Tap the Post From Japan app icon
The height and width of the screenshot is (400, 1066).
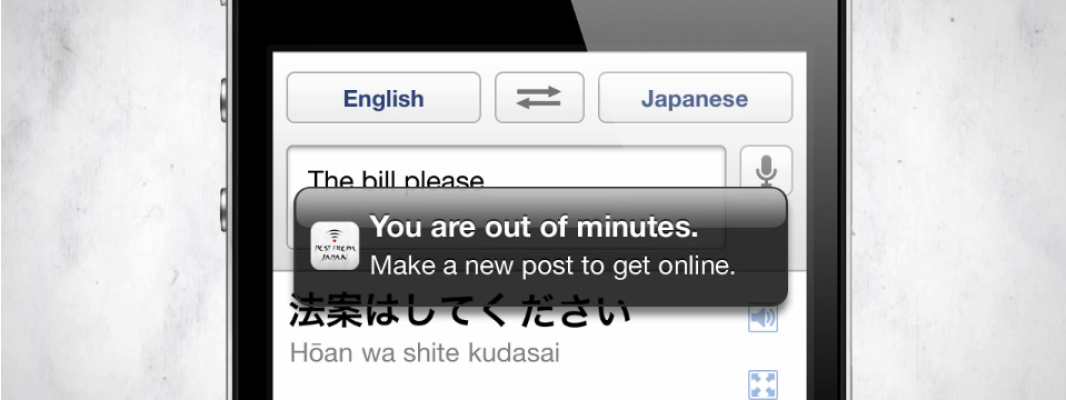point(334,246)
